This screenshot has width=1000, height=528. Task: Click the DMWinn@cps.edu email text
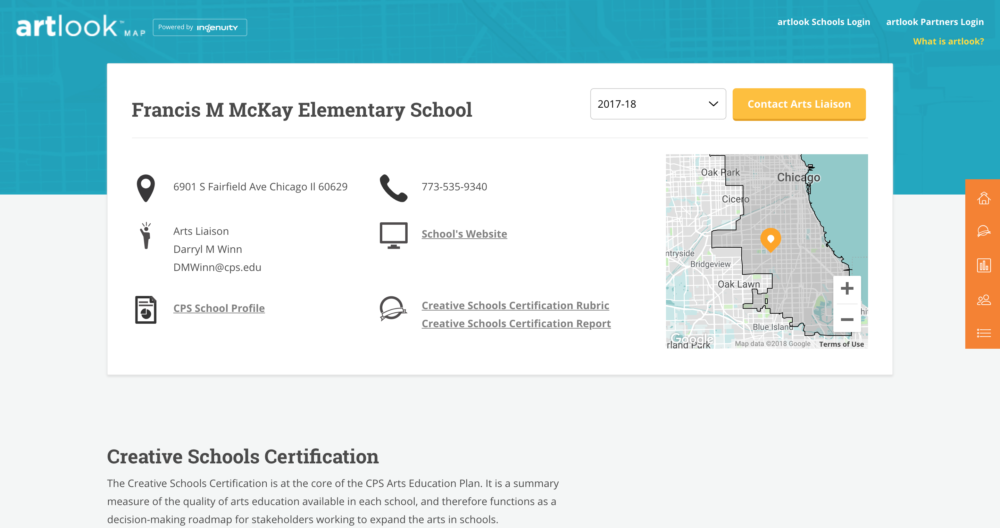tap(217, 267)
